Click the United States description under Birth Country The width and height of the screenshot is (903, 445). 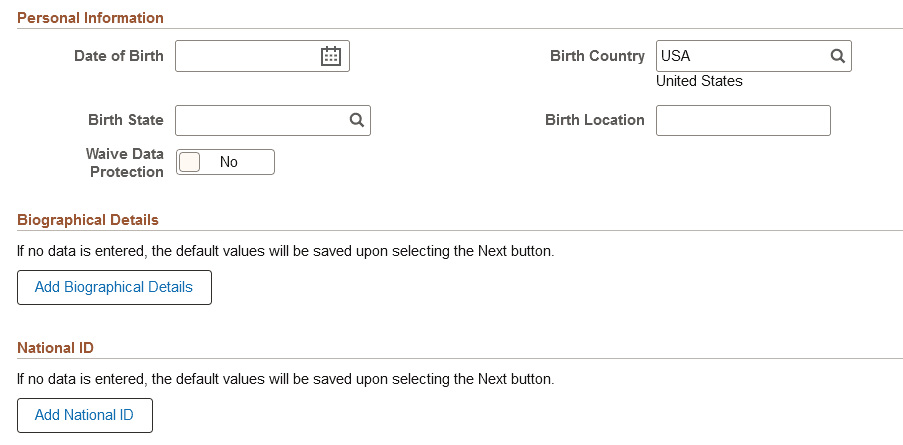(x=699, y=81)
